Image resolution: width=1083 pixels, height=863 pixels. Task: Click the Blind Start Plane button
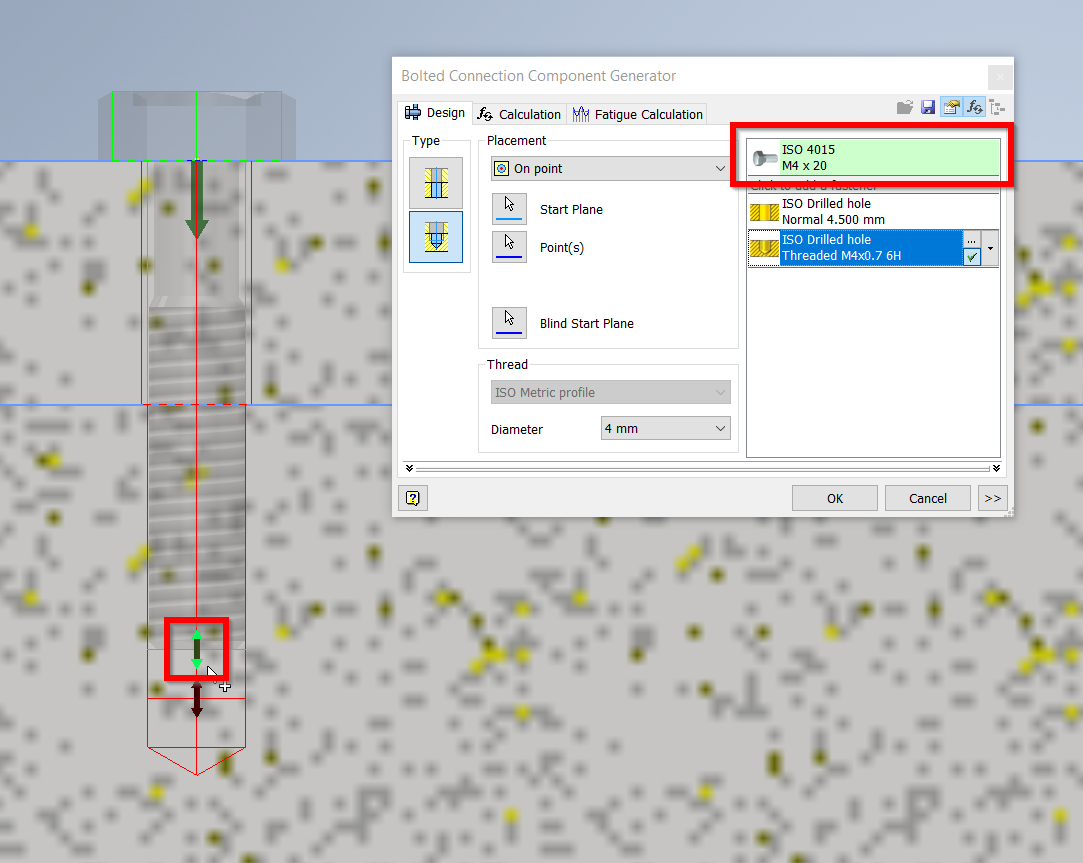pyautogui.click(x=509, y=322)
